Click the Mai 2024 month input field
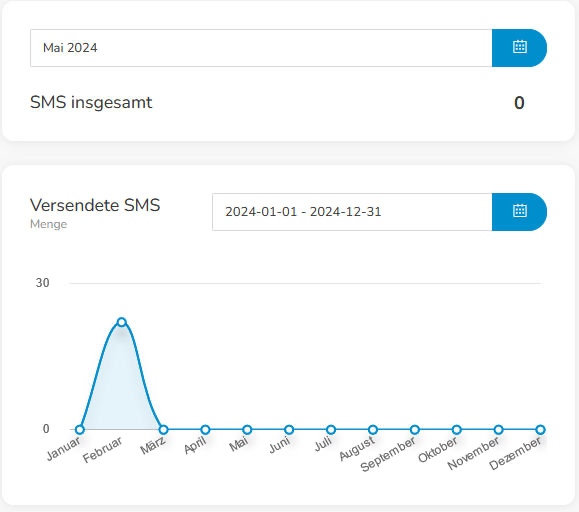Viewport: 579px width, 512px height. click(x=261, y=48)
